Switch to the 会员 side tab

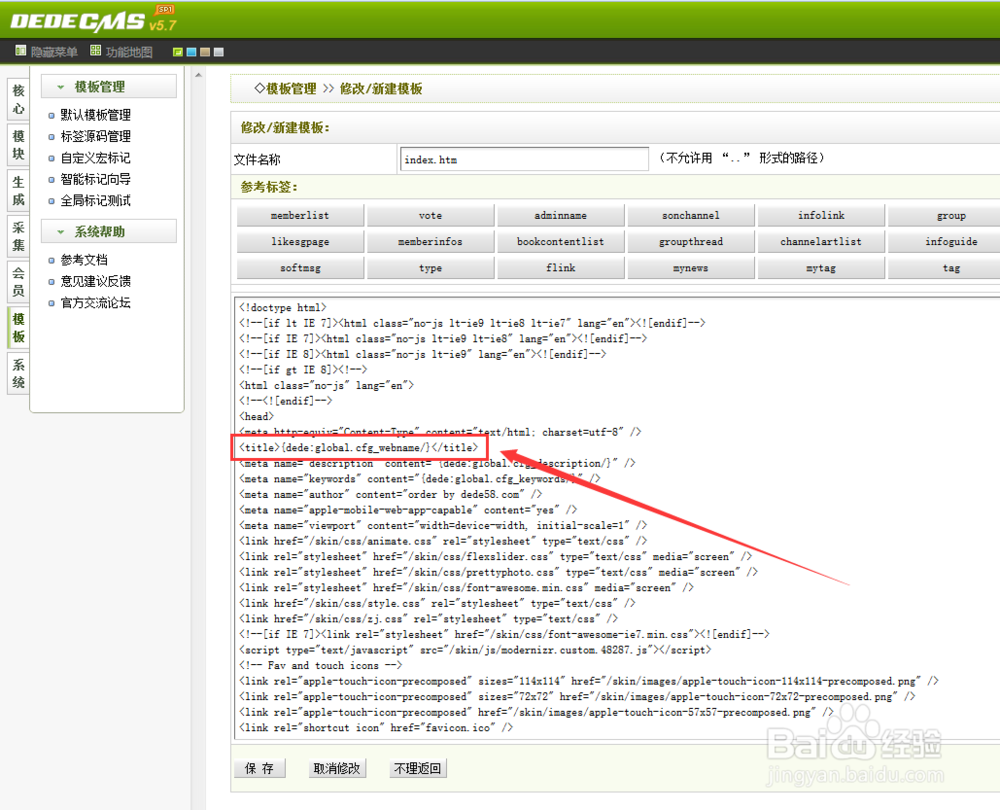18,282
